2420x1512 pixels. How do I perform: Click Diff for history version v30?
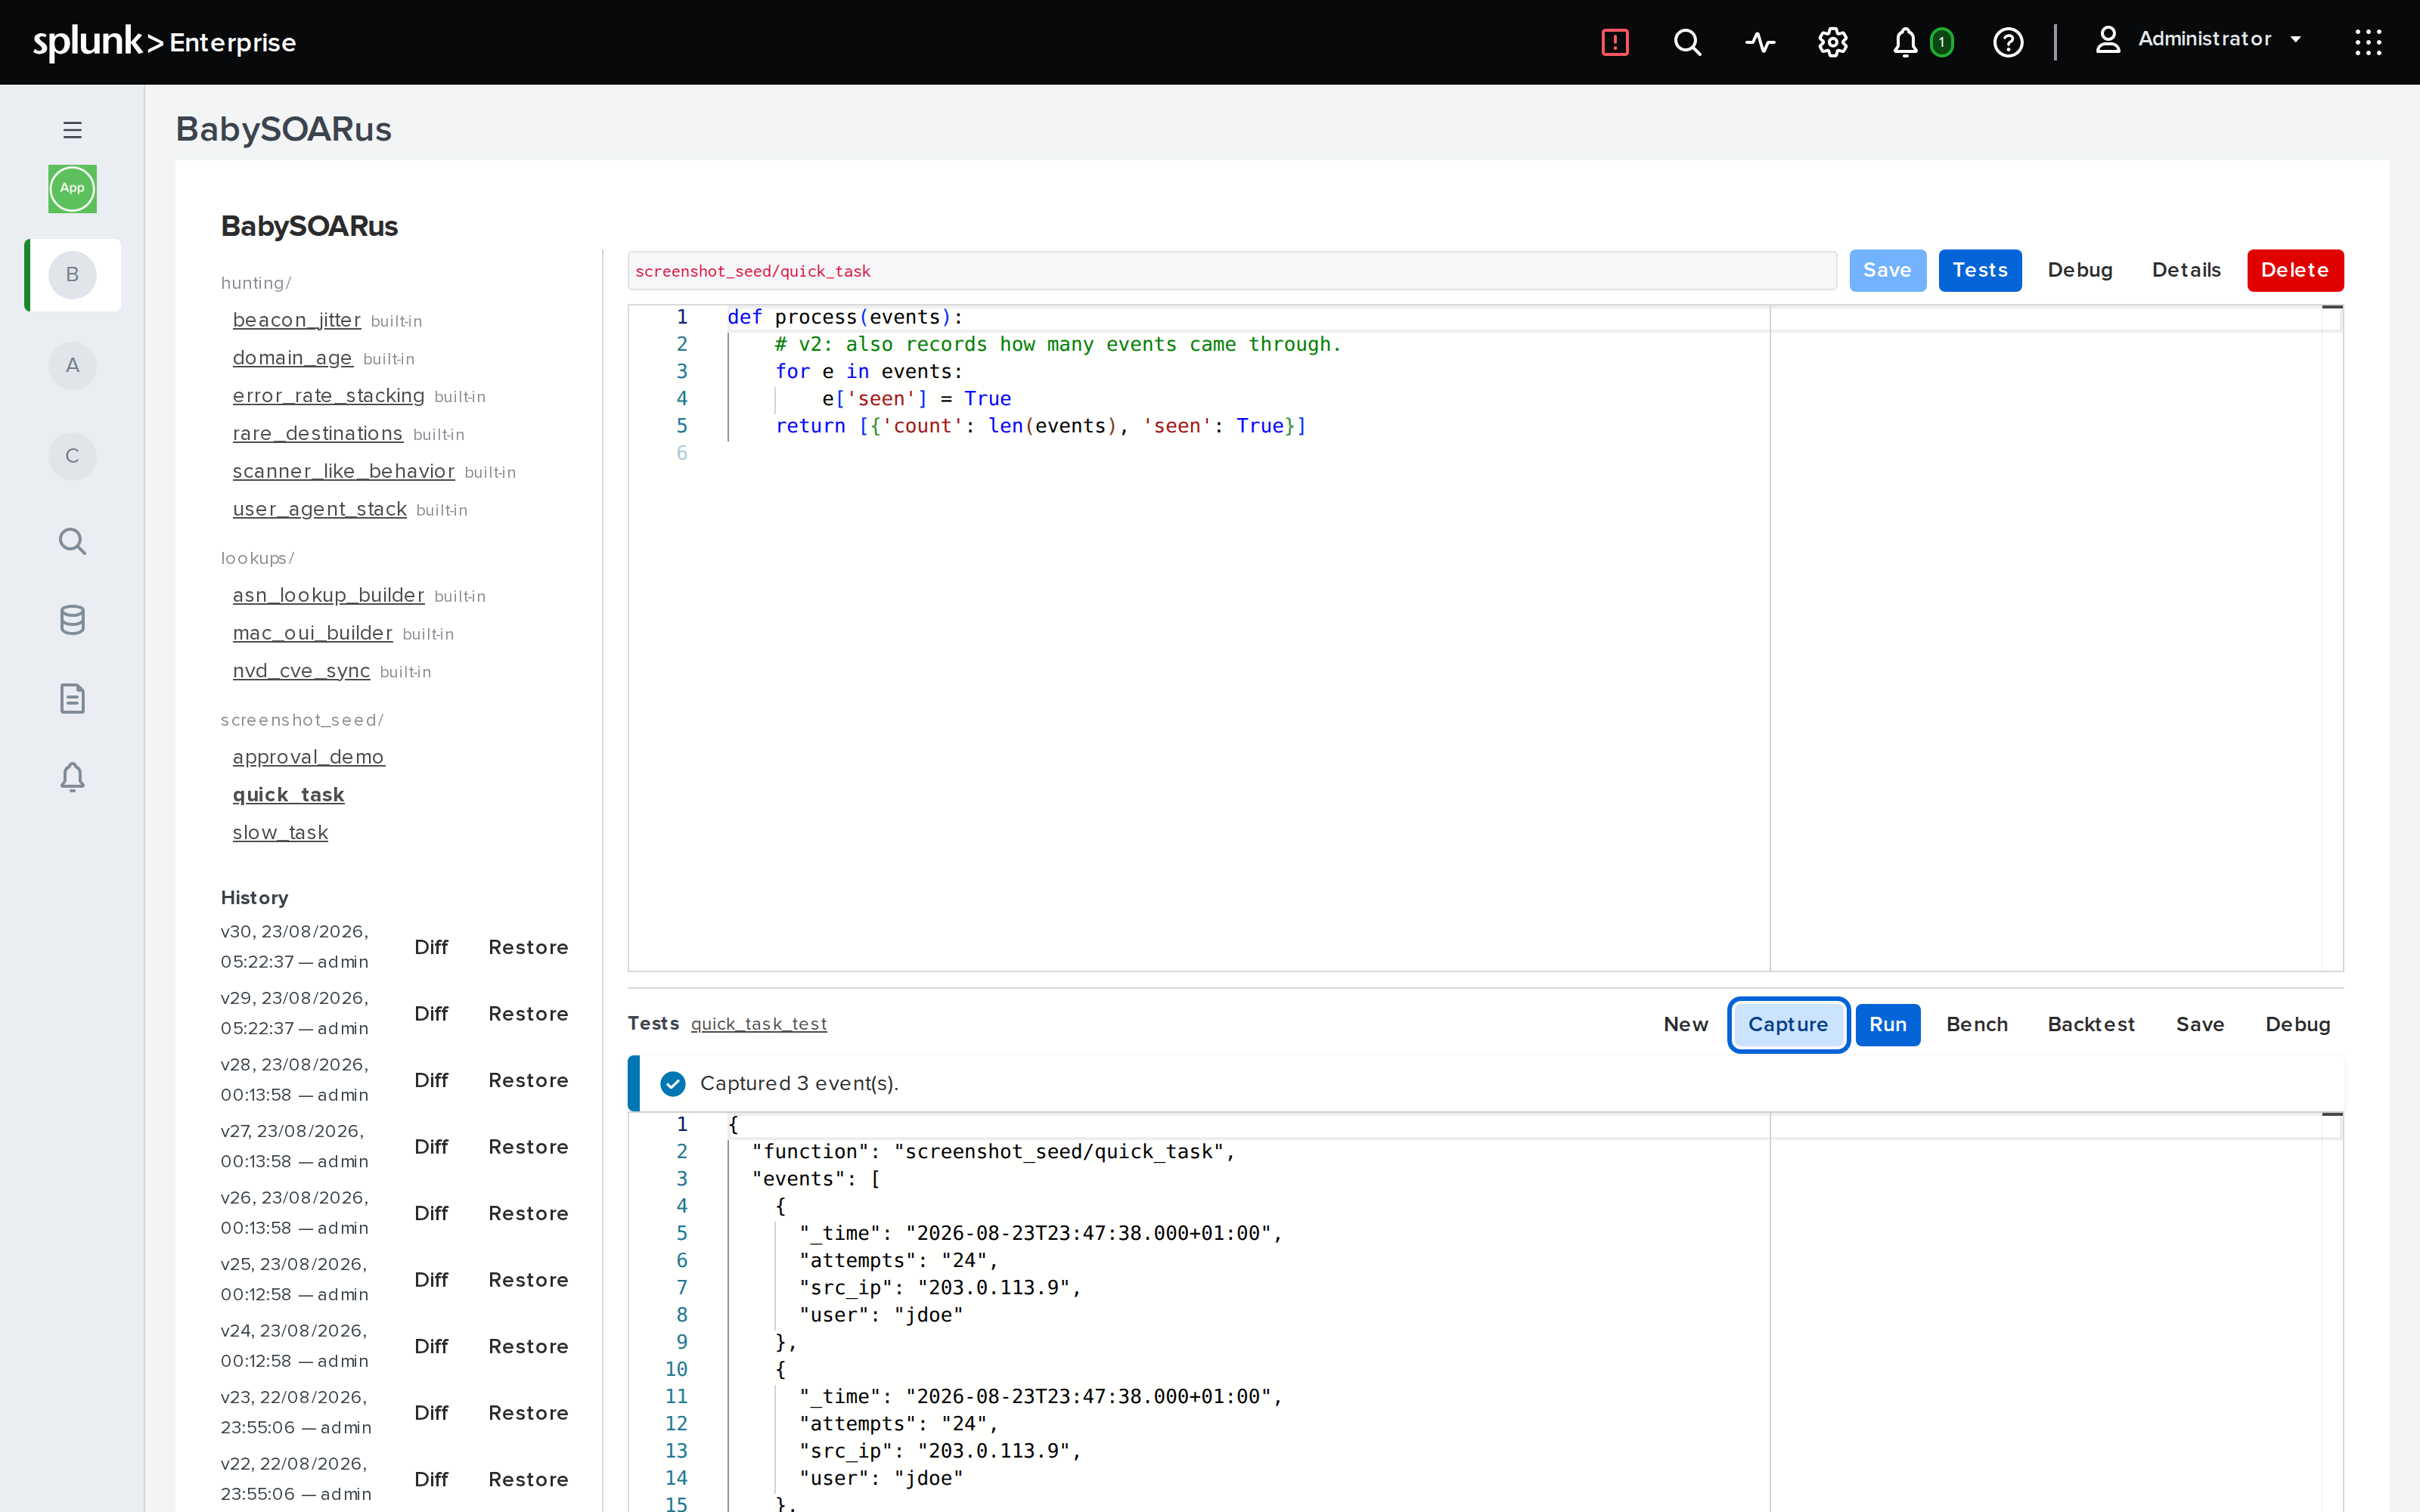coord(431,947)
